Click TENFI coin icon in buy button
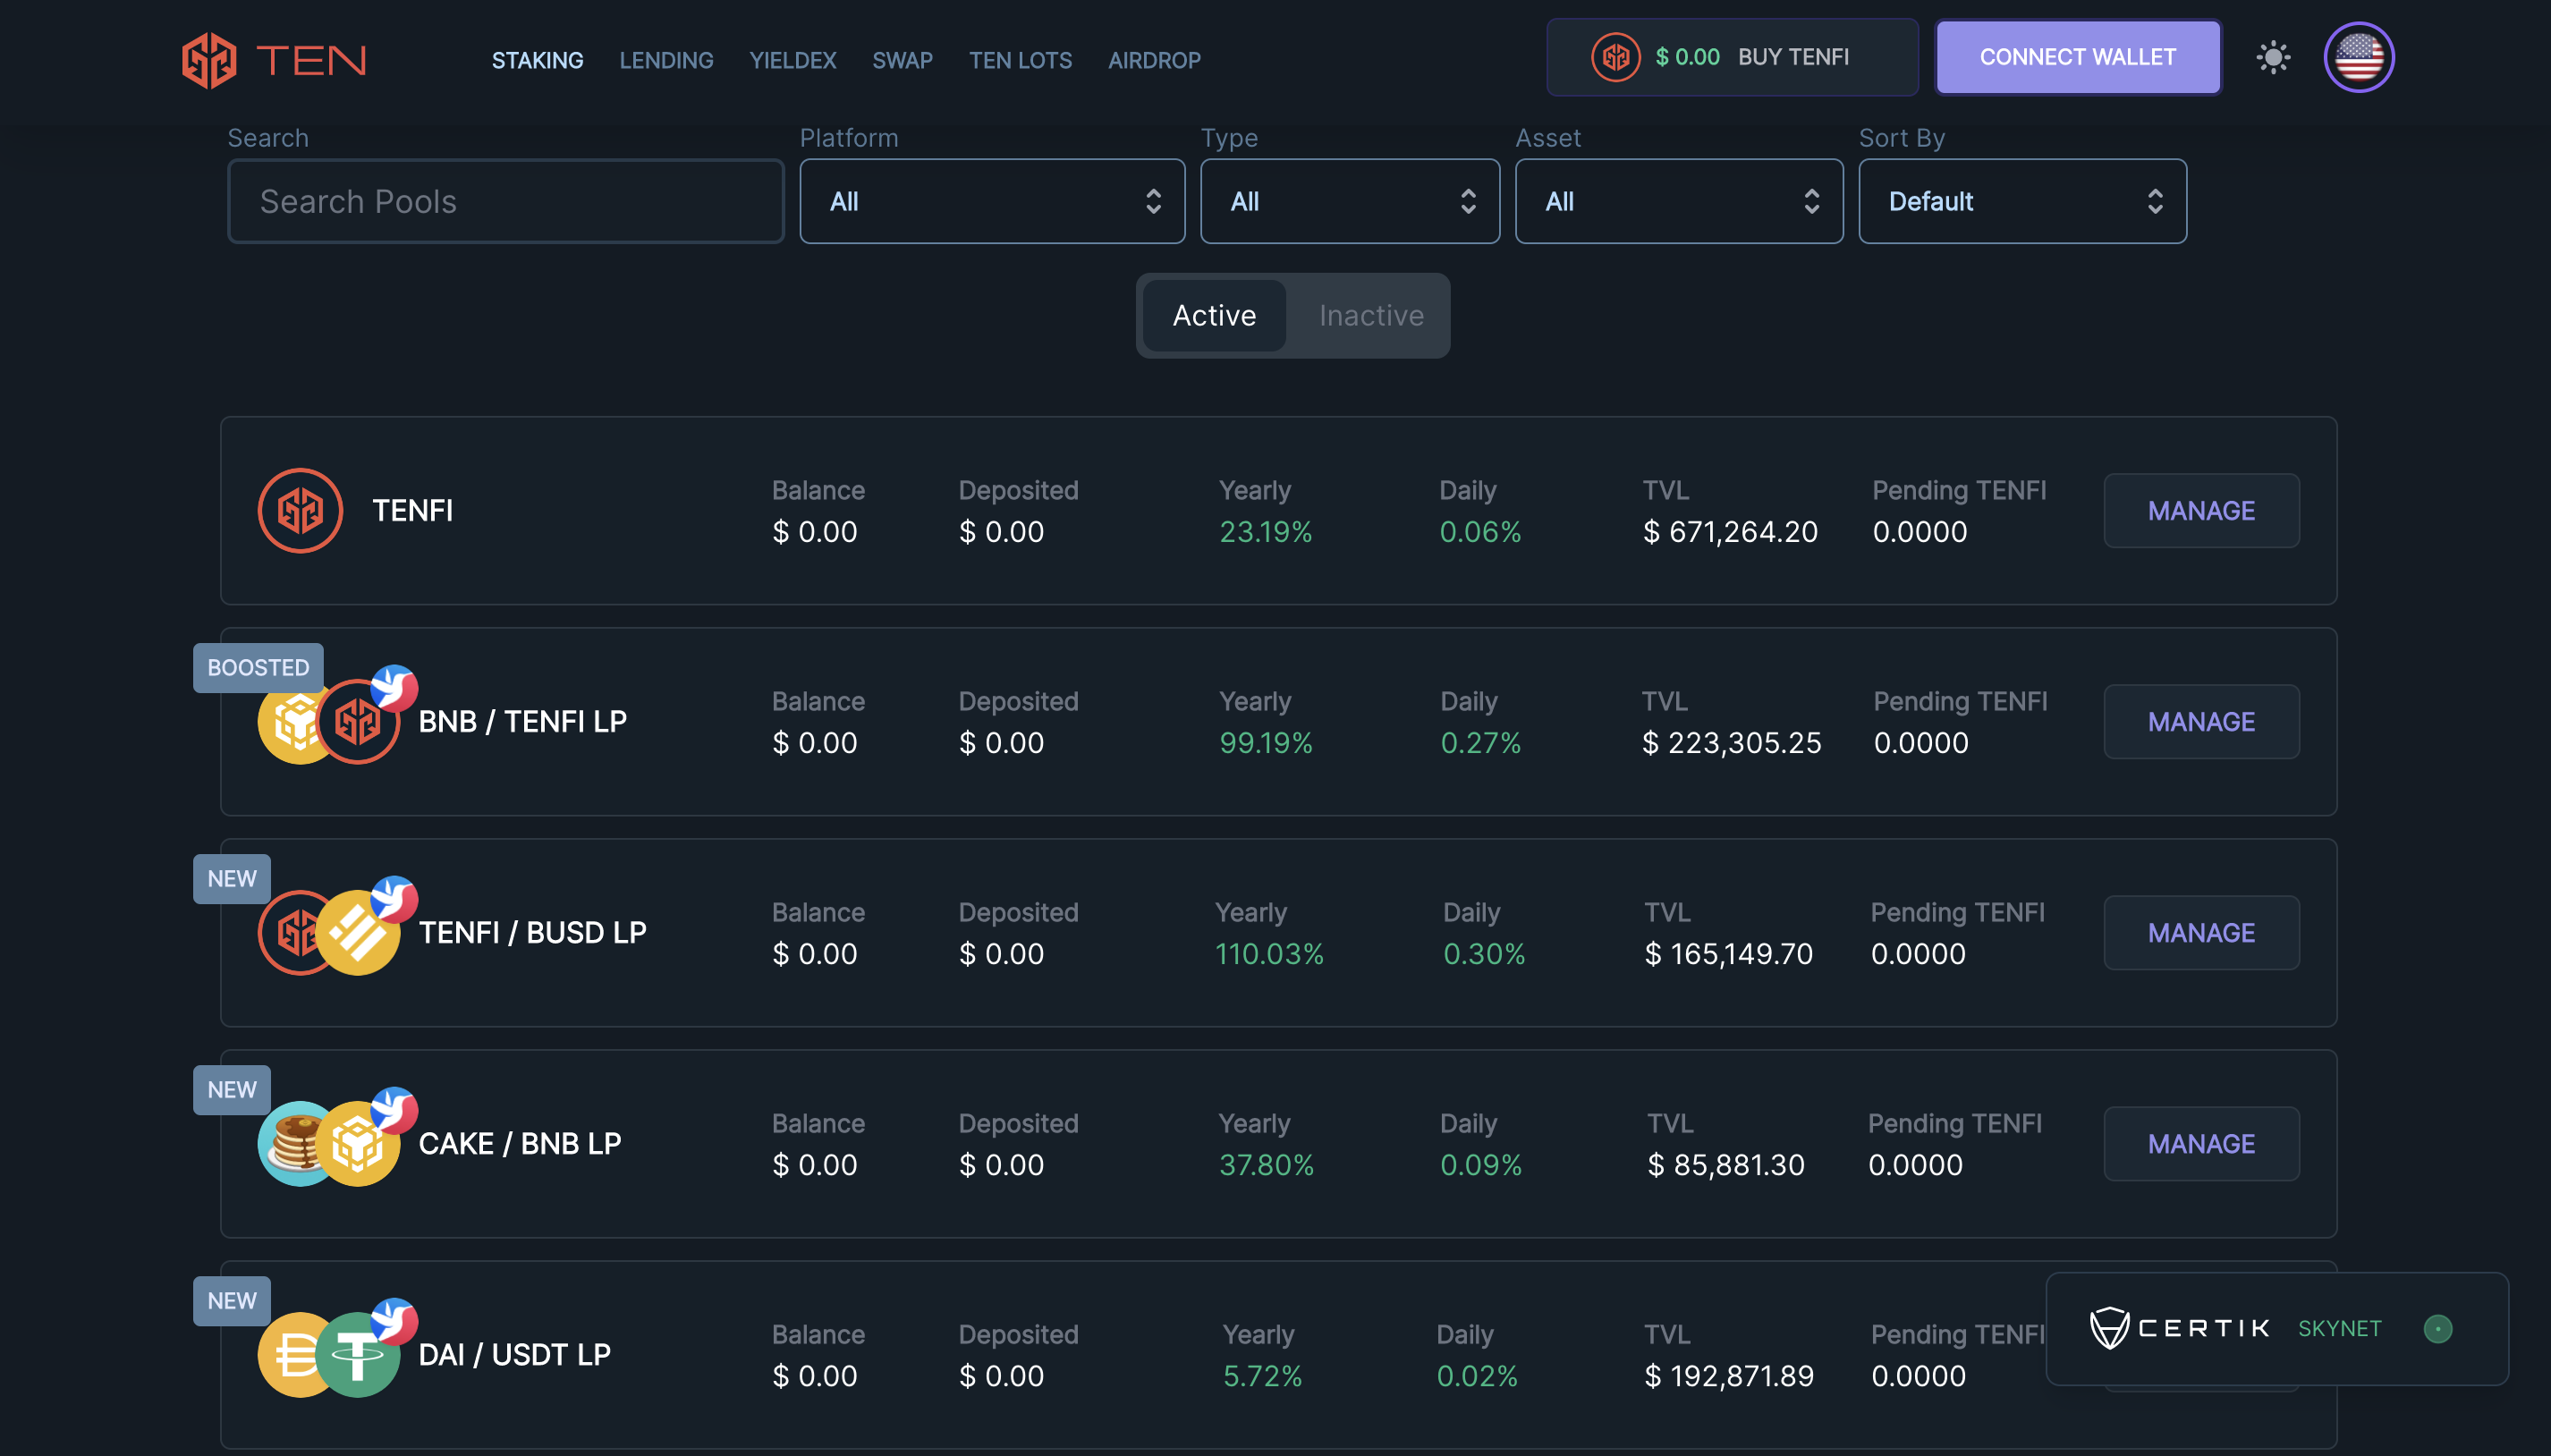Image resolution: width=2551 pixels, height=1456 pixels. (1615, 57)
